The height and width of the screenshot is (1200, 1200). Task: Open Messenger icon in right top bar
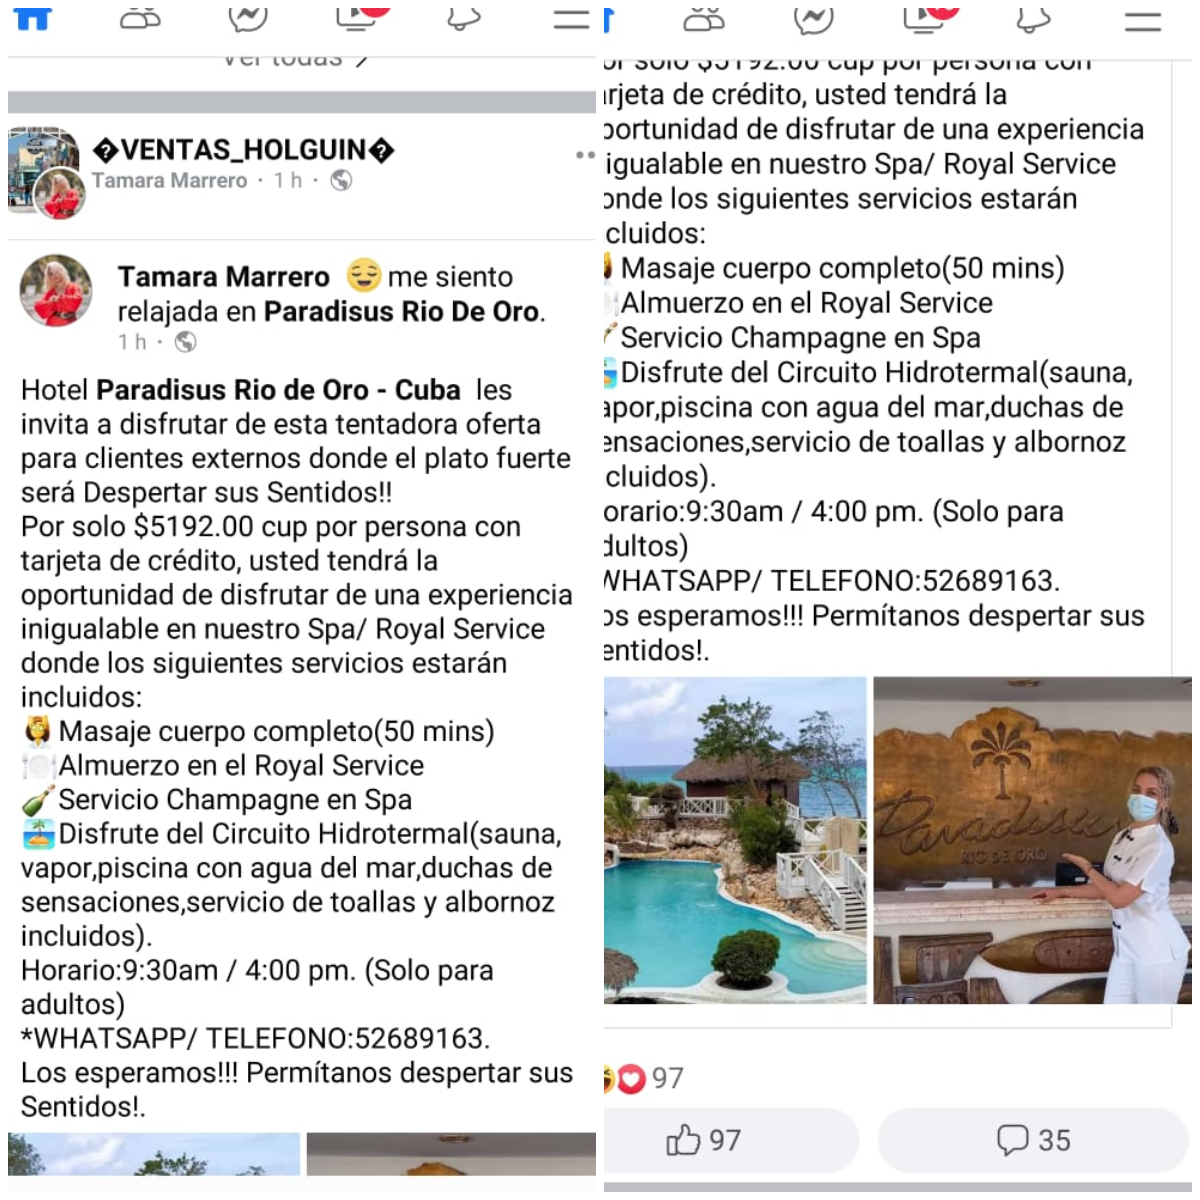pyautogui.click(x=813, y=19)
